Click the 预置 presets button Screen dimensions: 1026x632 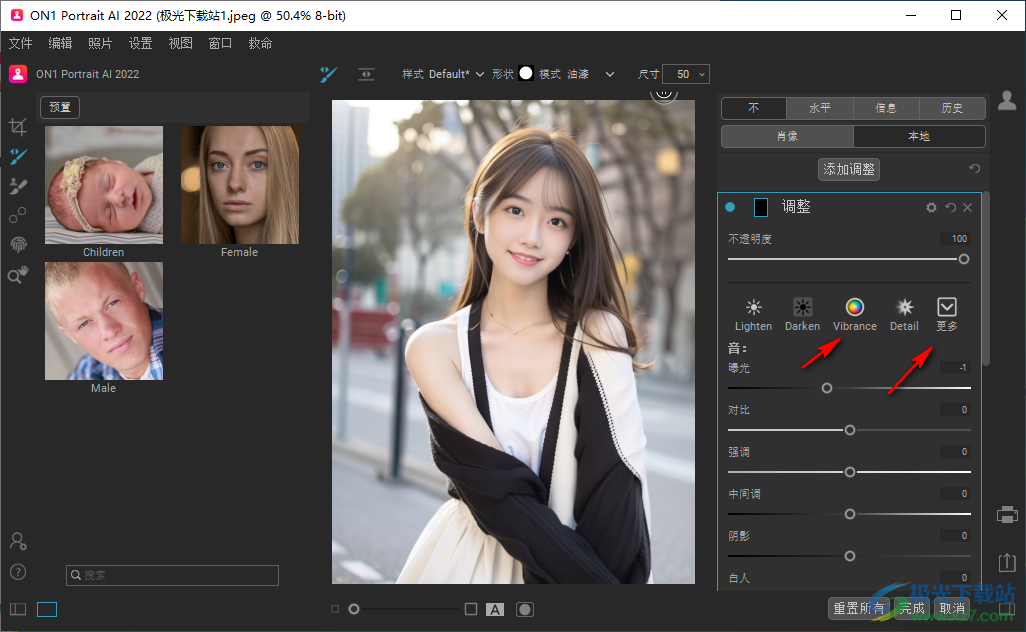point(60,107)
